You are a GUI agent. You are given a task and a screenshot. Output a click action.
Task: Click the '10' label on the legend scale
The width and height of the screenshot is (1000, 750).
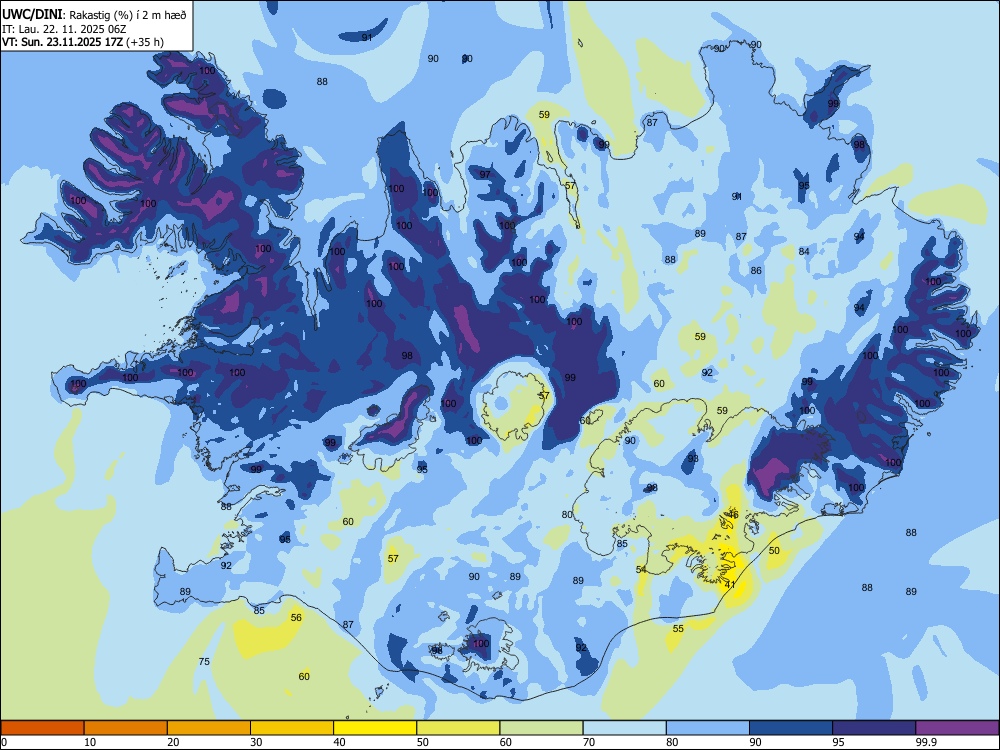click(x=90, y=742)
